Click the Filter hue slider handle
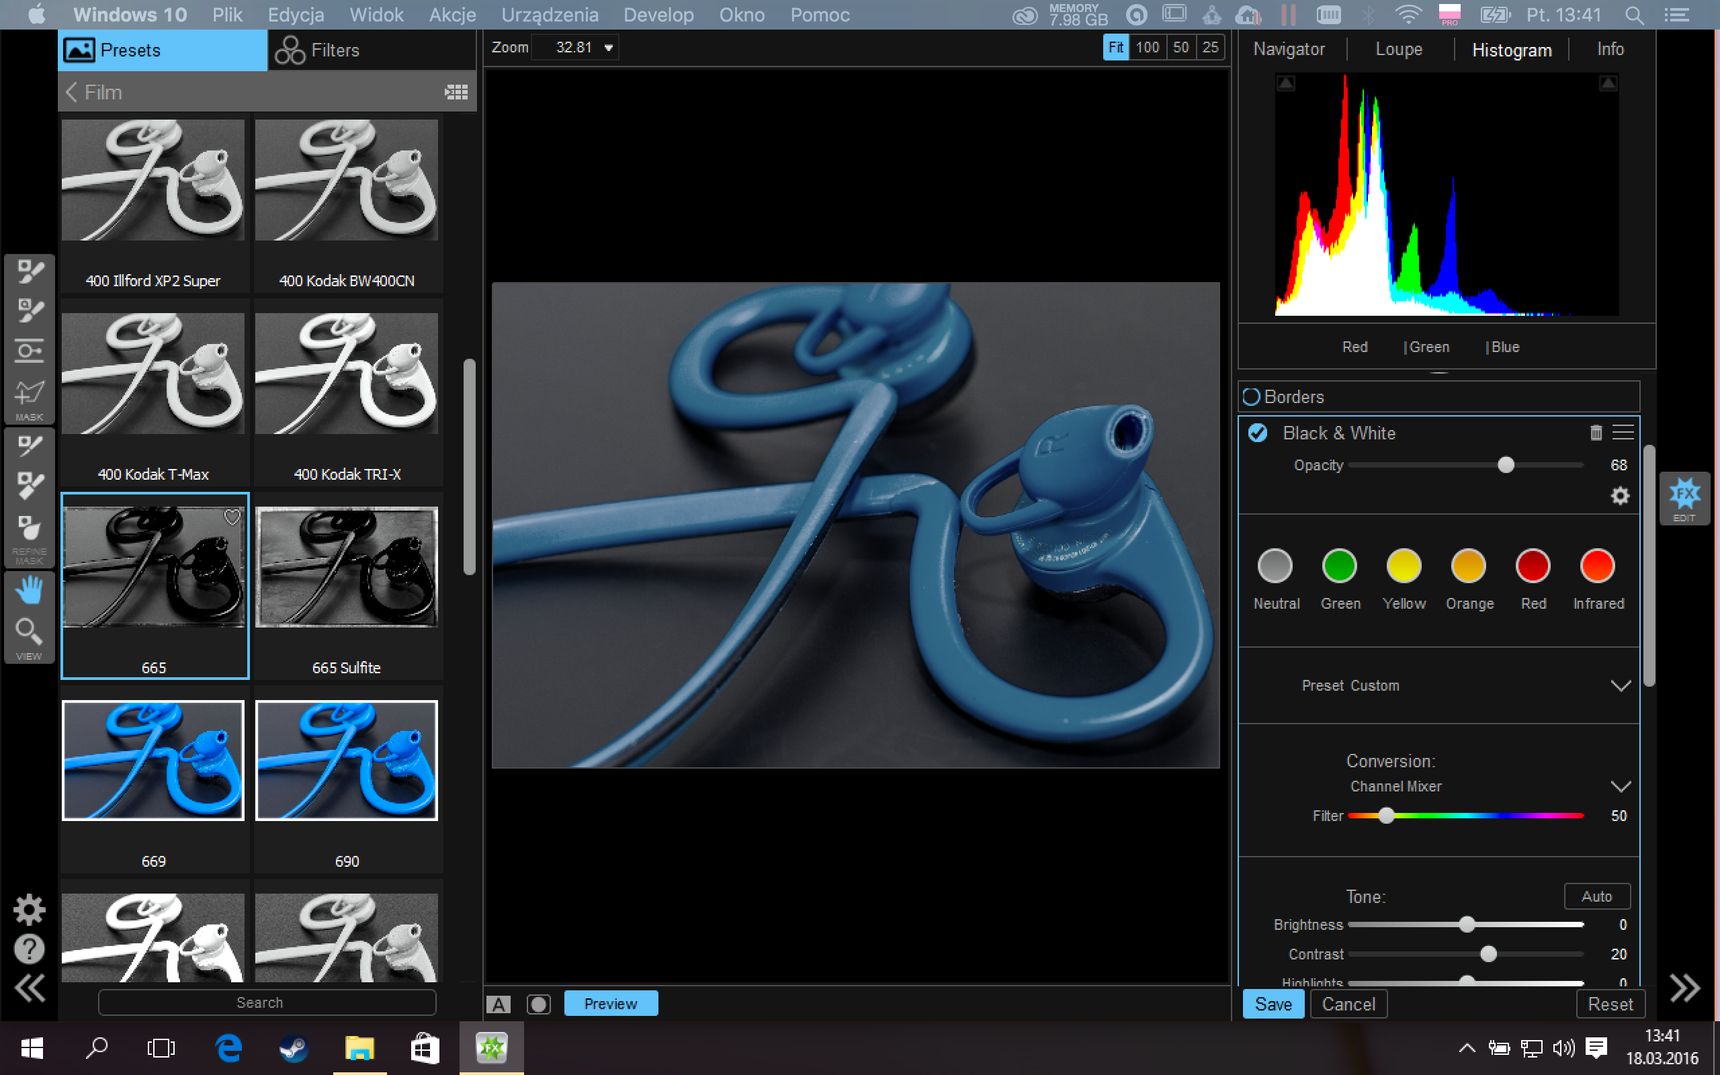 (1386, 816)
